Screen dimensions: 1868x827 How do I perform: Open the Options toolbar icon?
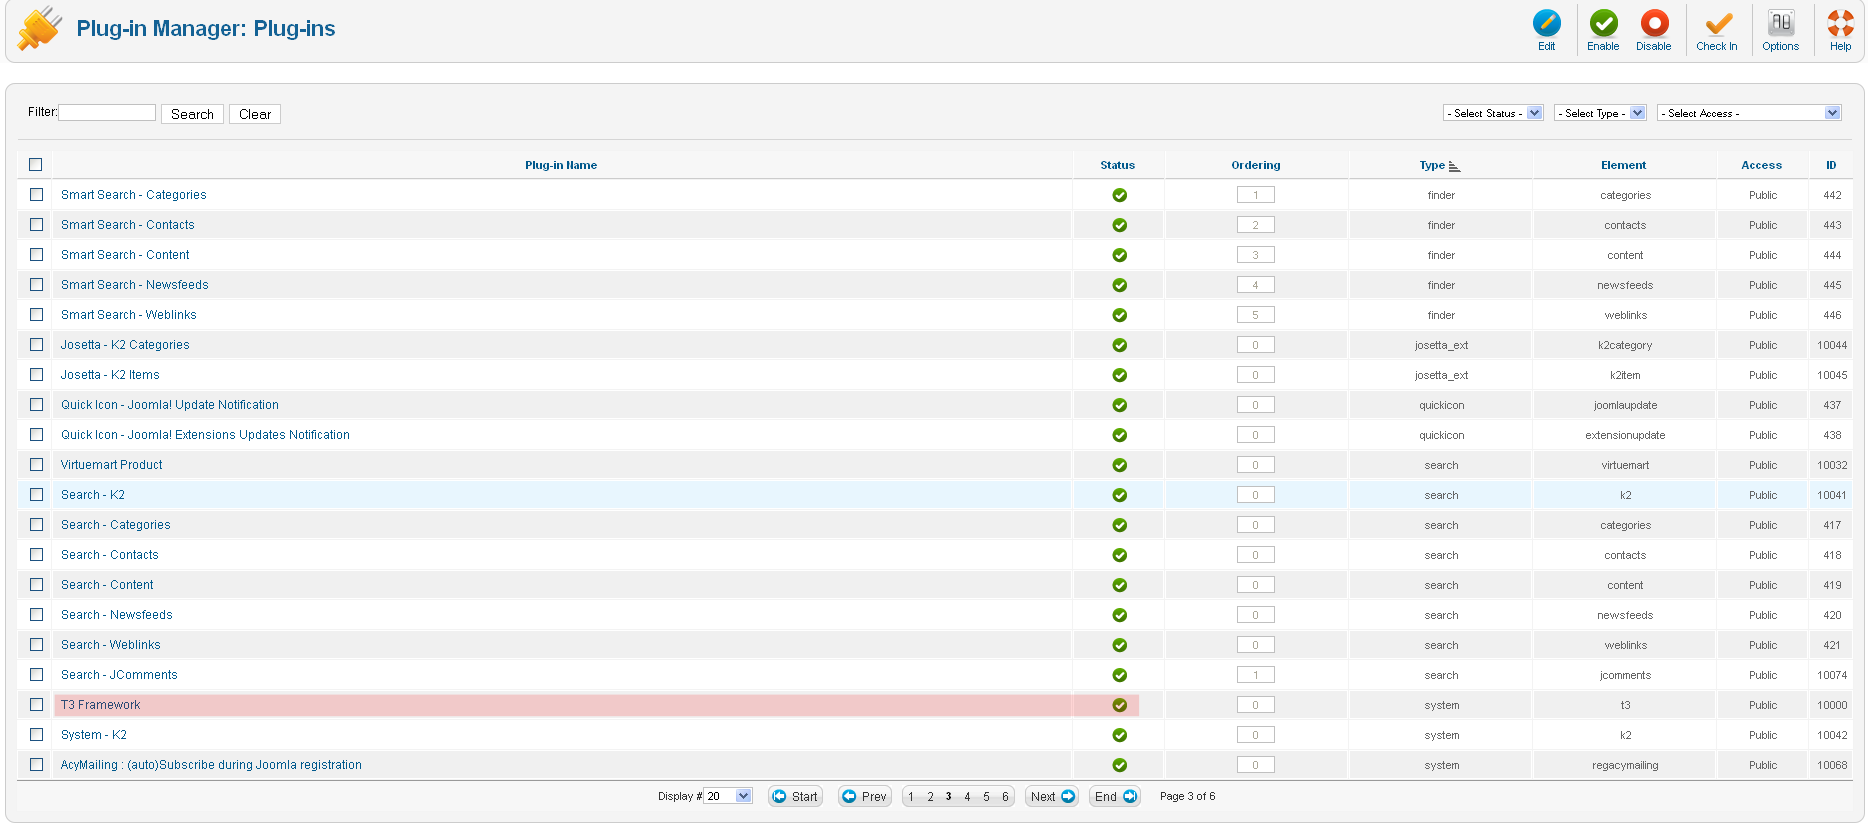point(1780,24)
